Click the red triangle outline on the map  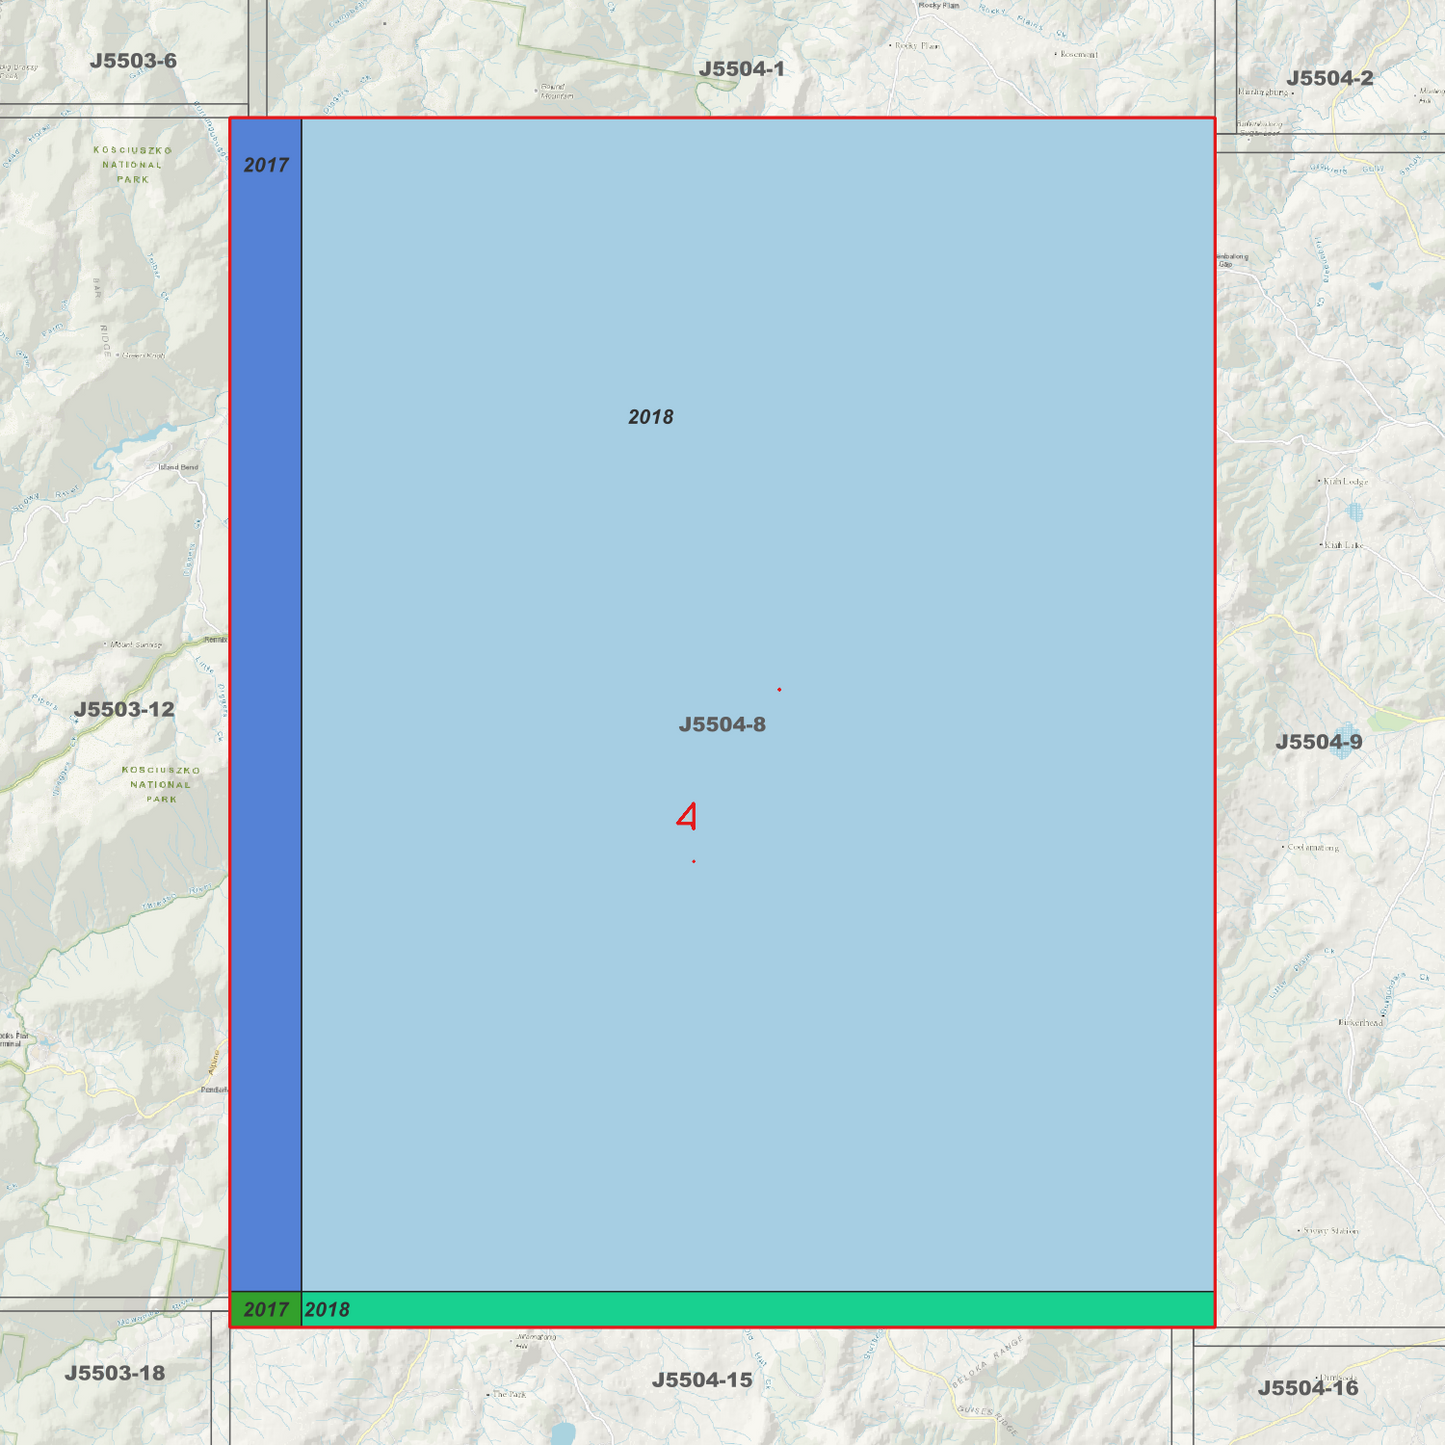point(687,816)
